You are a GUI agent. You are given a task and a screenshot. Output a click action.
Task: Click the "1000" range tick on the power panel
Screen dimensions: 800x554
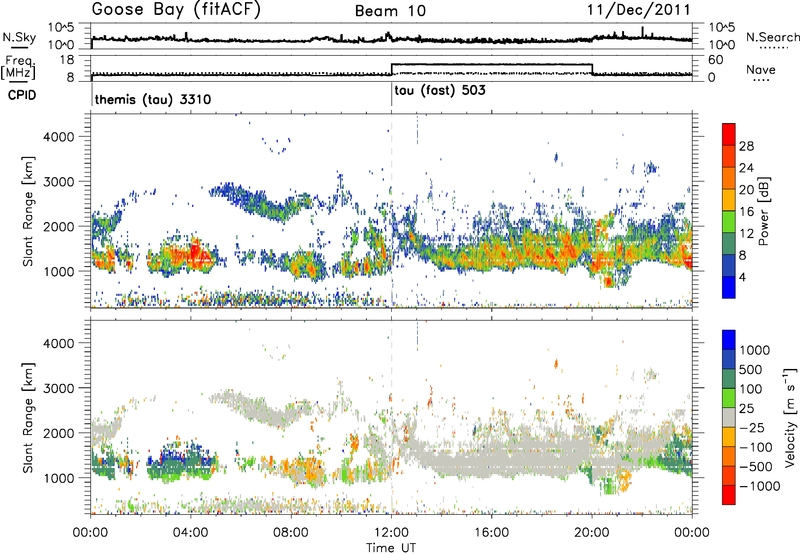click(58, 271)
